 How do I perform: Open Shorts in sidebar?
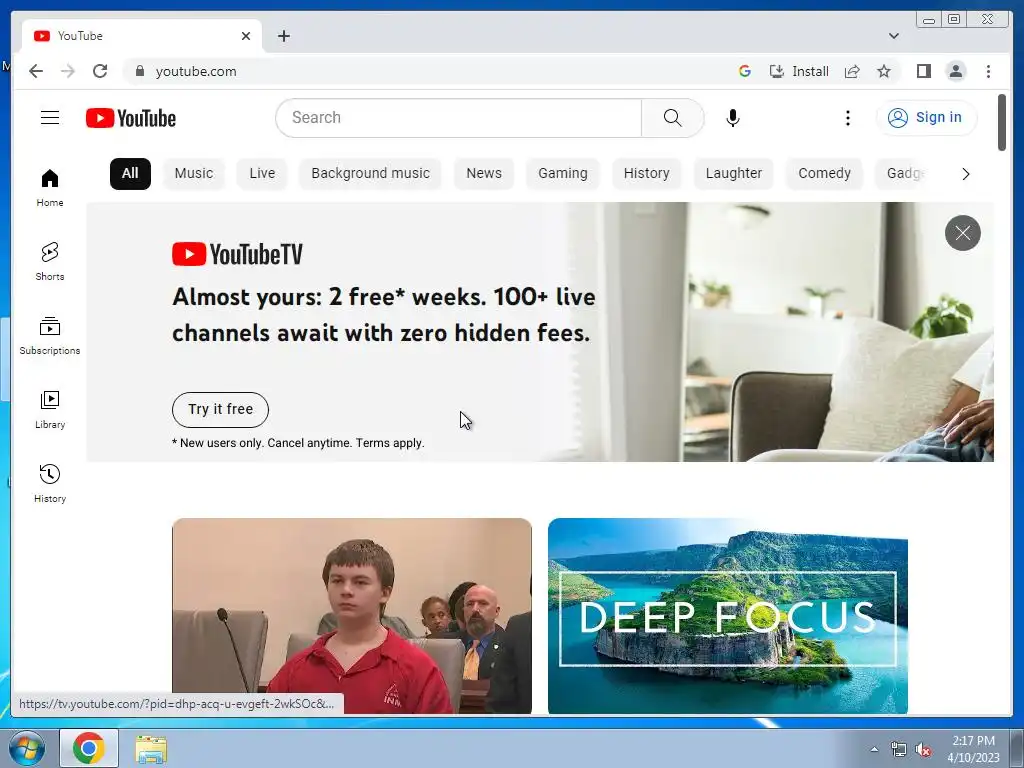50,261
